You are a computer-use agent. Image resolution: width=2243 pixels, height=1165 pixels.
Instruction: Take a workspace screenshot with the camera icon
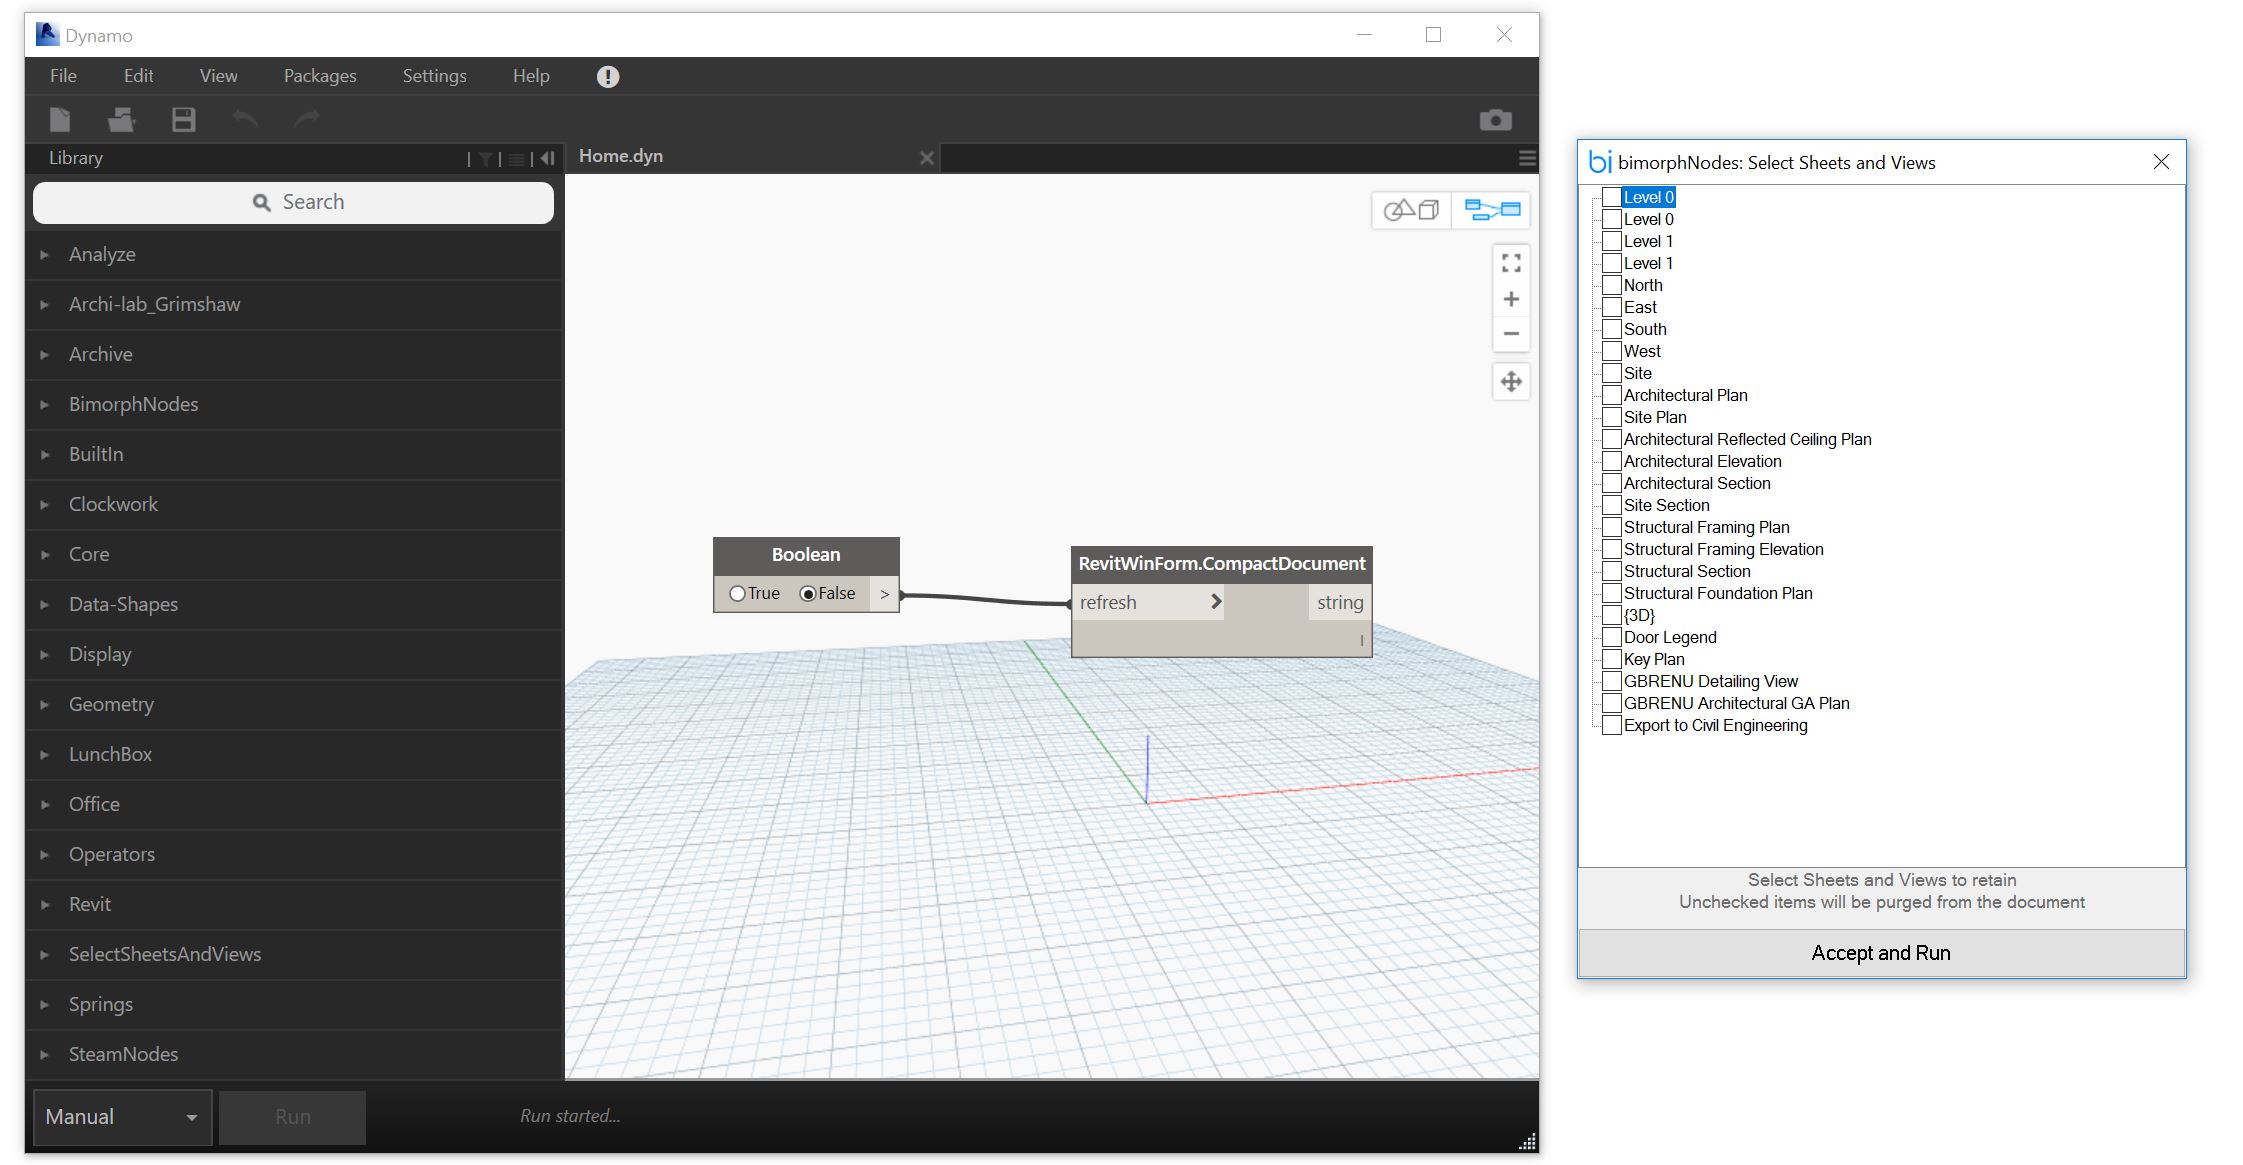(x=1497, y=118)
